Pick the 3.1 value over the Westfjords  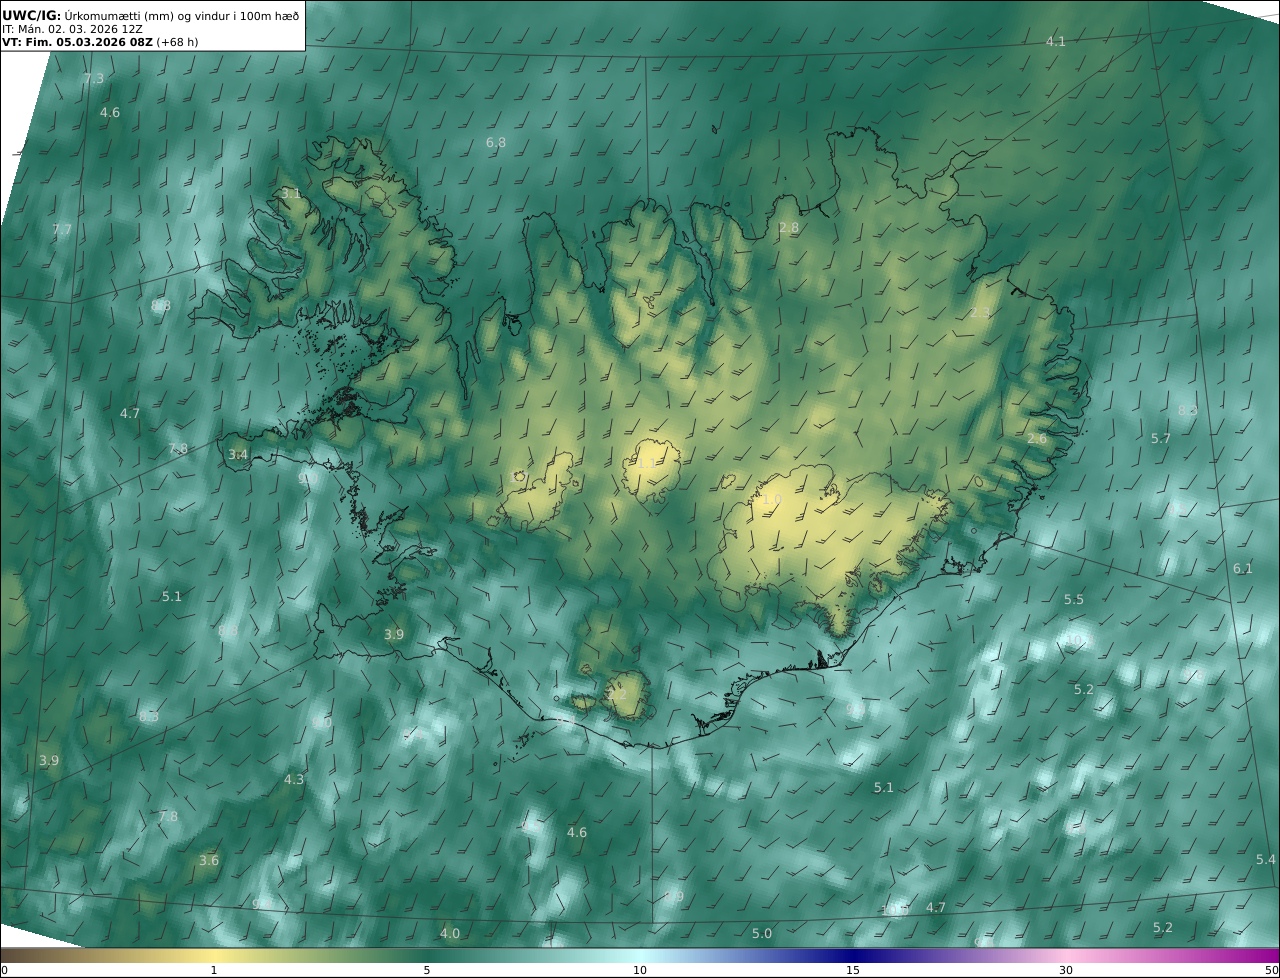point(290,193)
